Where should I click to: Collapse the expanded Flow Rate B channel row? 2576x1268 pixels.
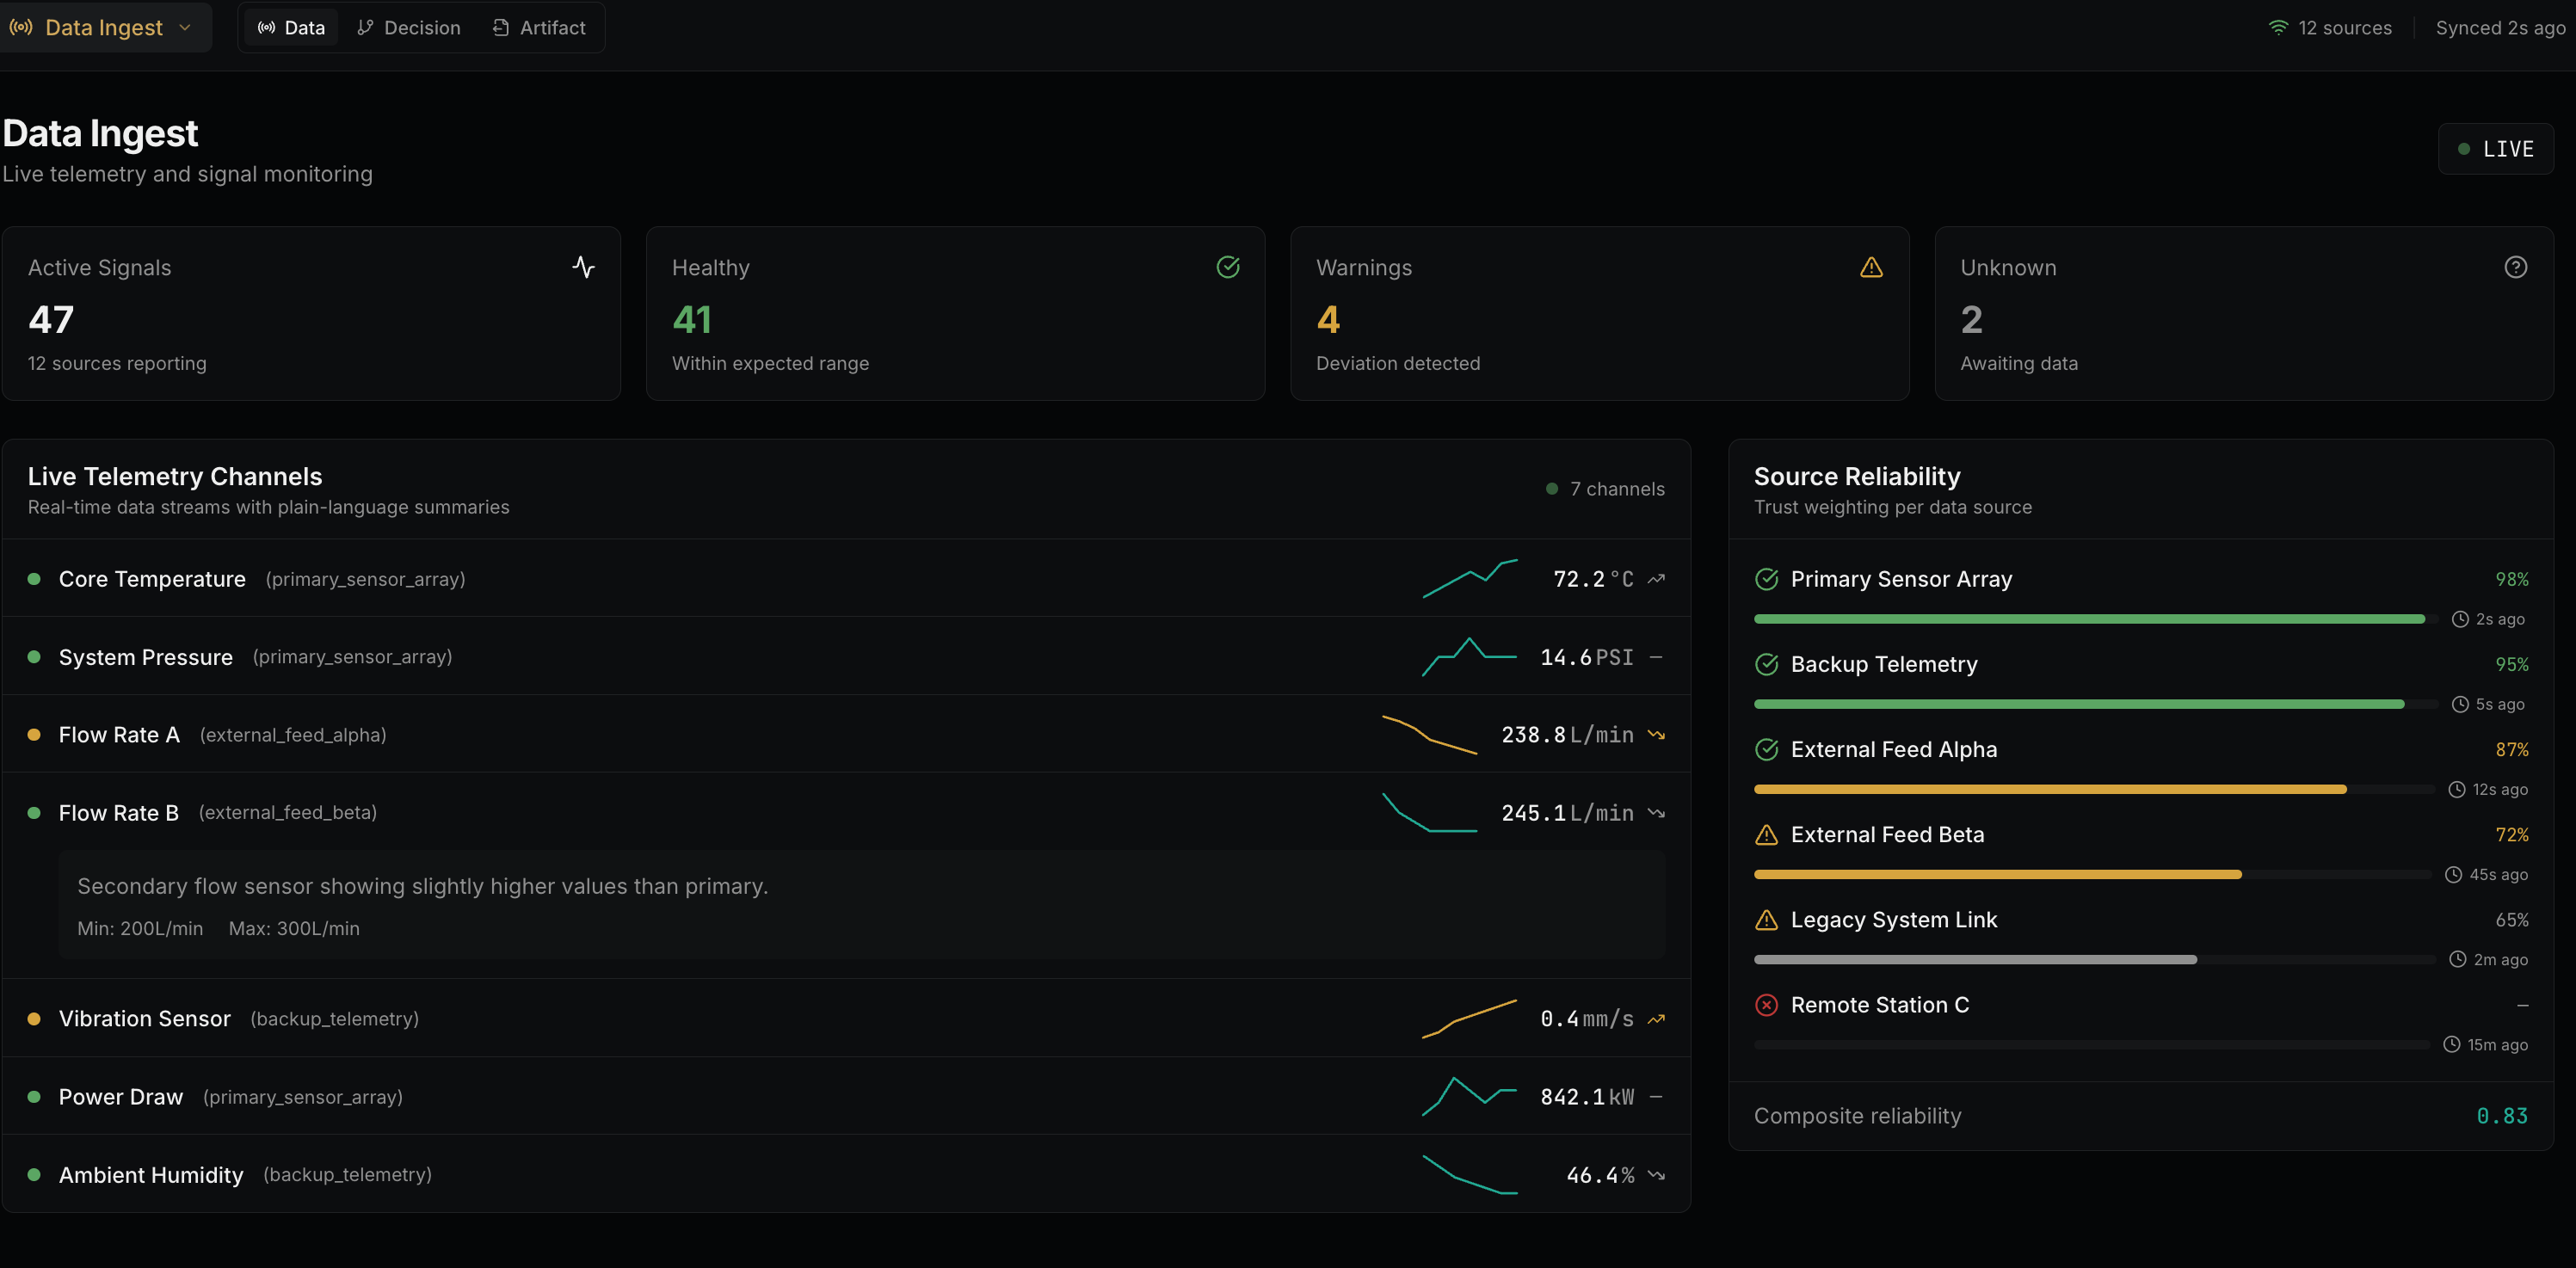(845, 812)
